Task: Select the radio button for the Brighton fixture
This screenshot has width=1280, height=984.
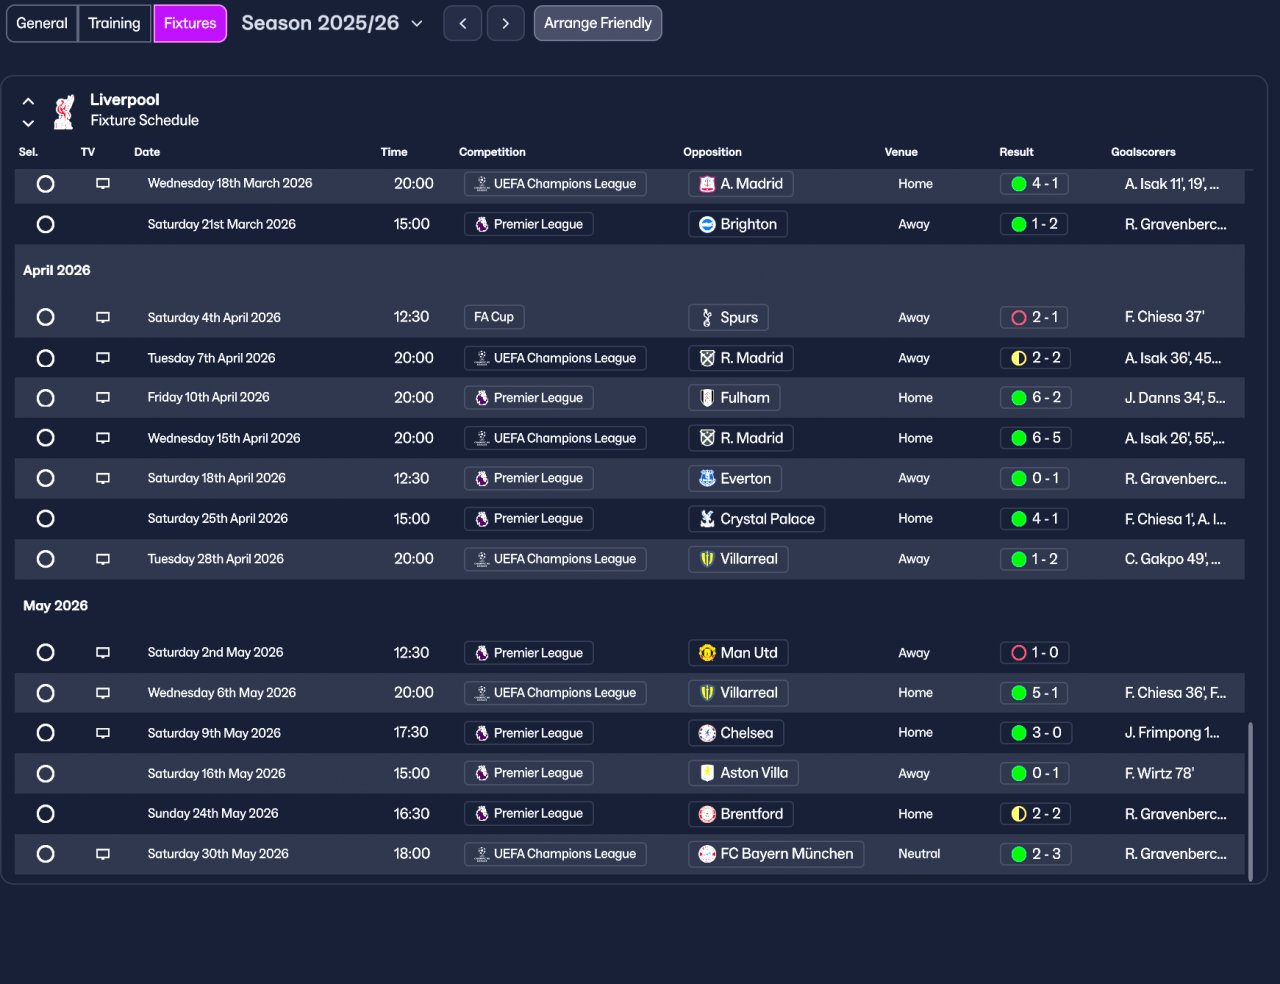Action: (x=45, y=224)
